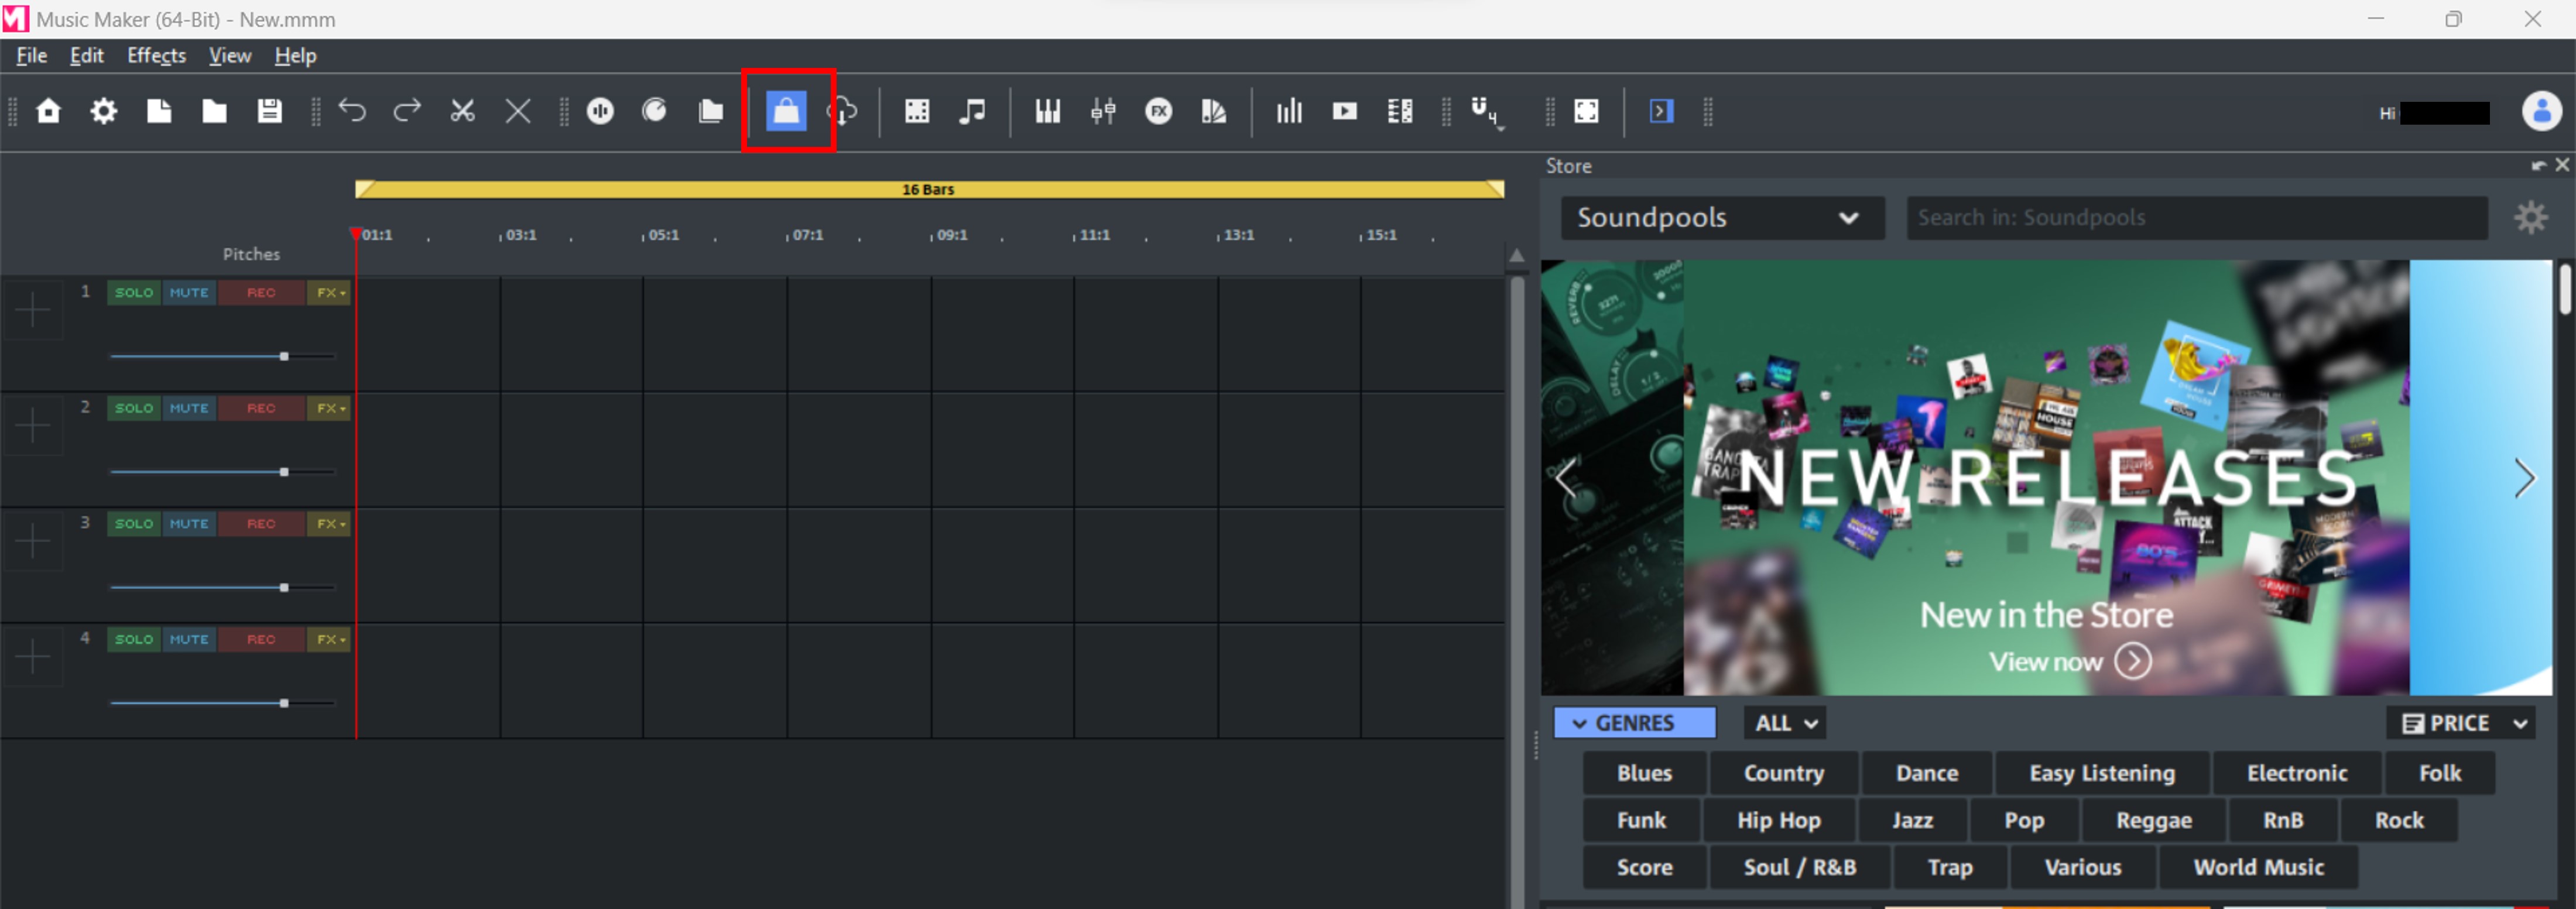Open the Mixer icon
The image size is (2576, 909).
click(x=1103, y=111)
